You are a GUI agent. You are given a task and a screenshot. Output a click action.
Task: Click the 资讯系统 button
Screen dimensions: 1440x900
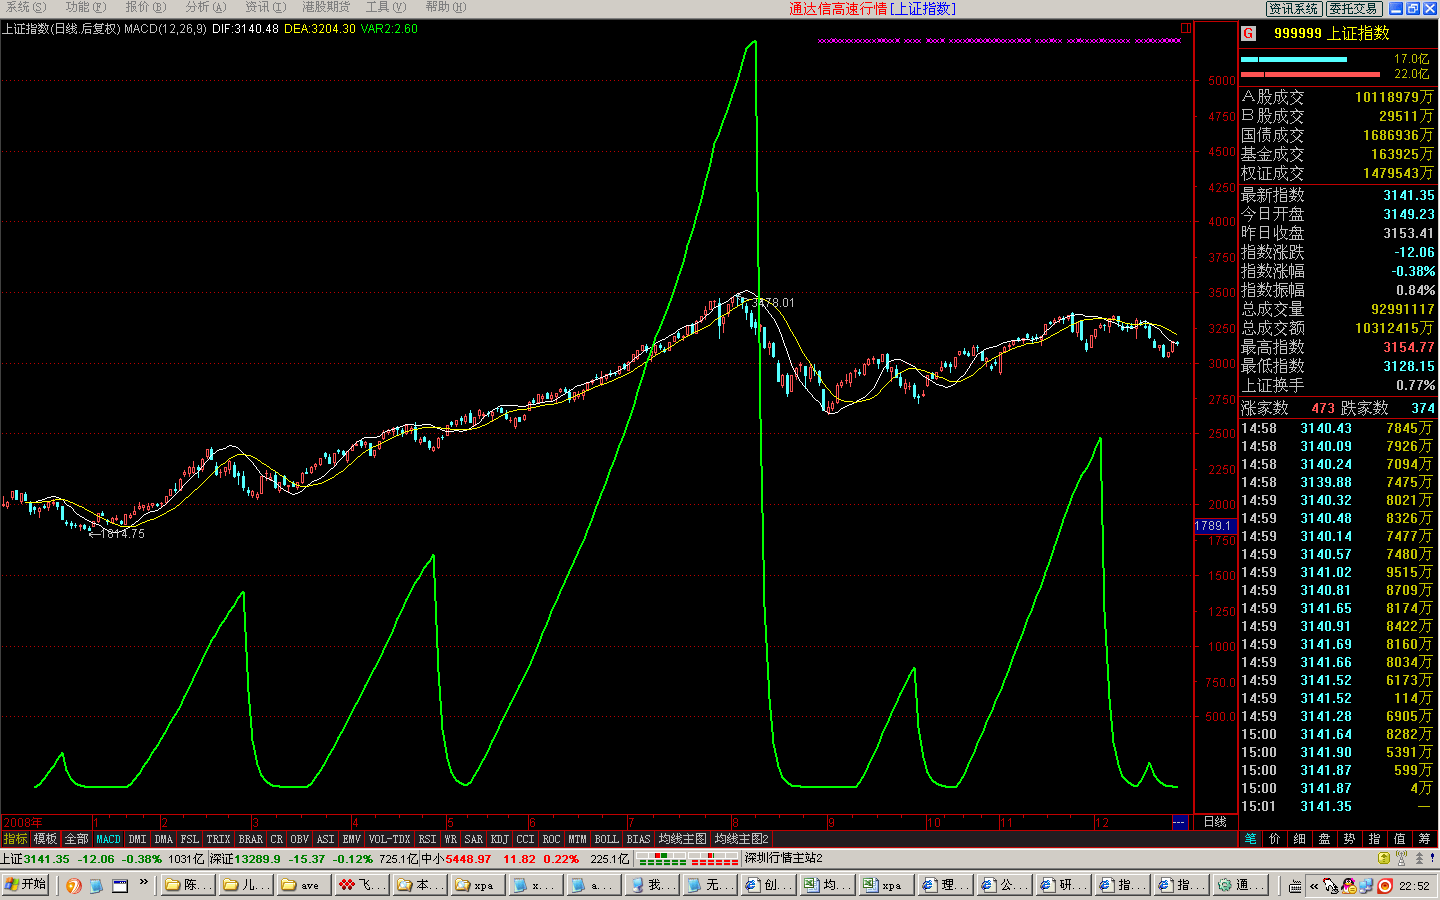1294,9
